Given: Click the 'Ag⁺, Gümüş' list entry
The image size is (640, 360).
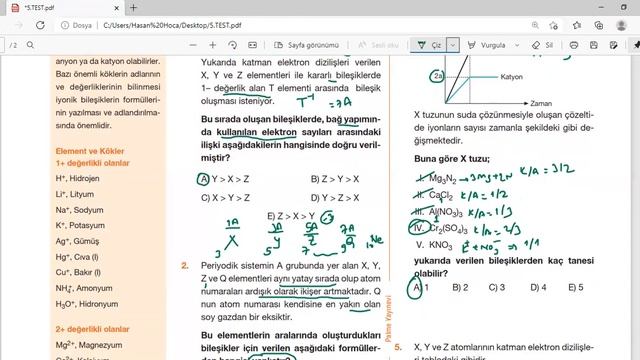Looking at the screenshot, I should 77,241.
